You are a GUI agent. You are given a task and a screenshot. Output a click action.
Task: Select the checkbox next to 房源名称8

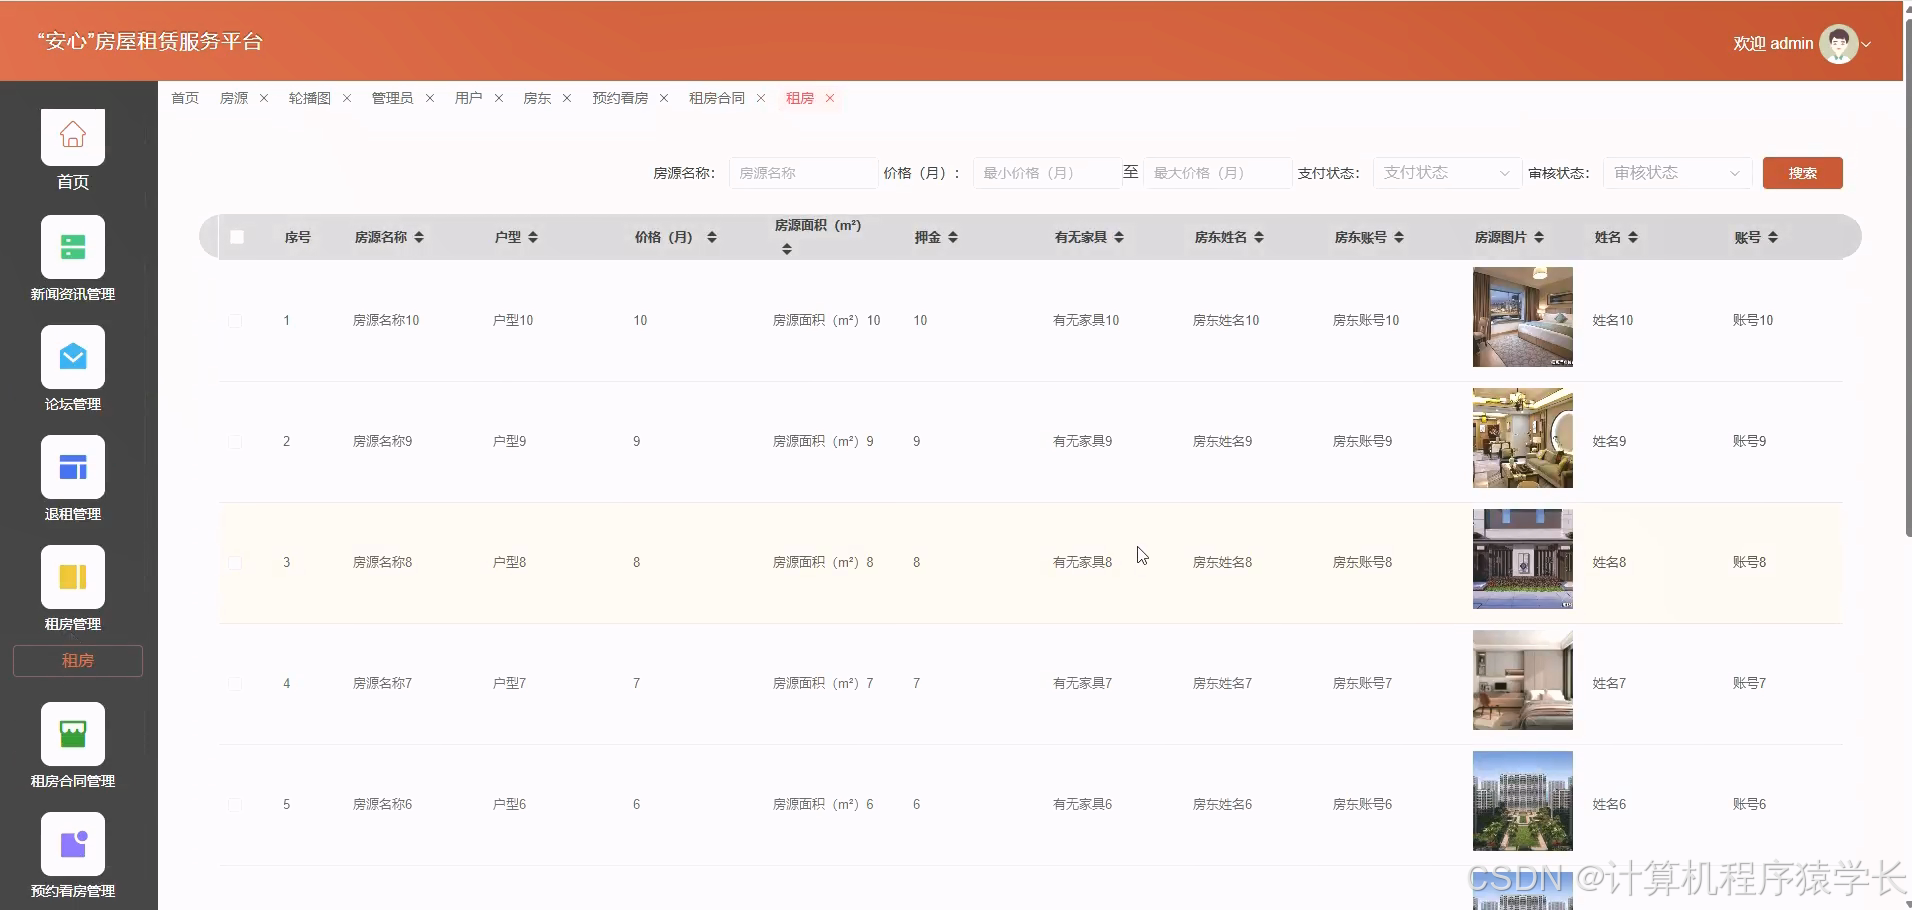pyautogui.click(x=236, y=562)
